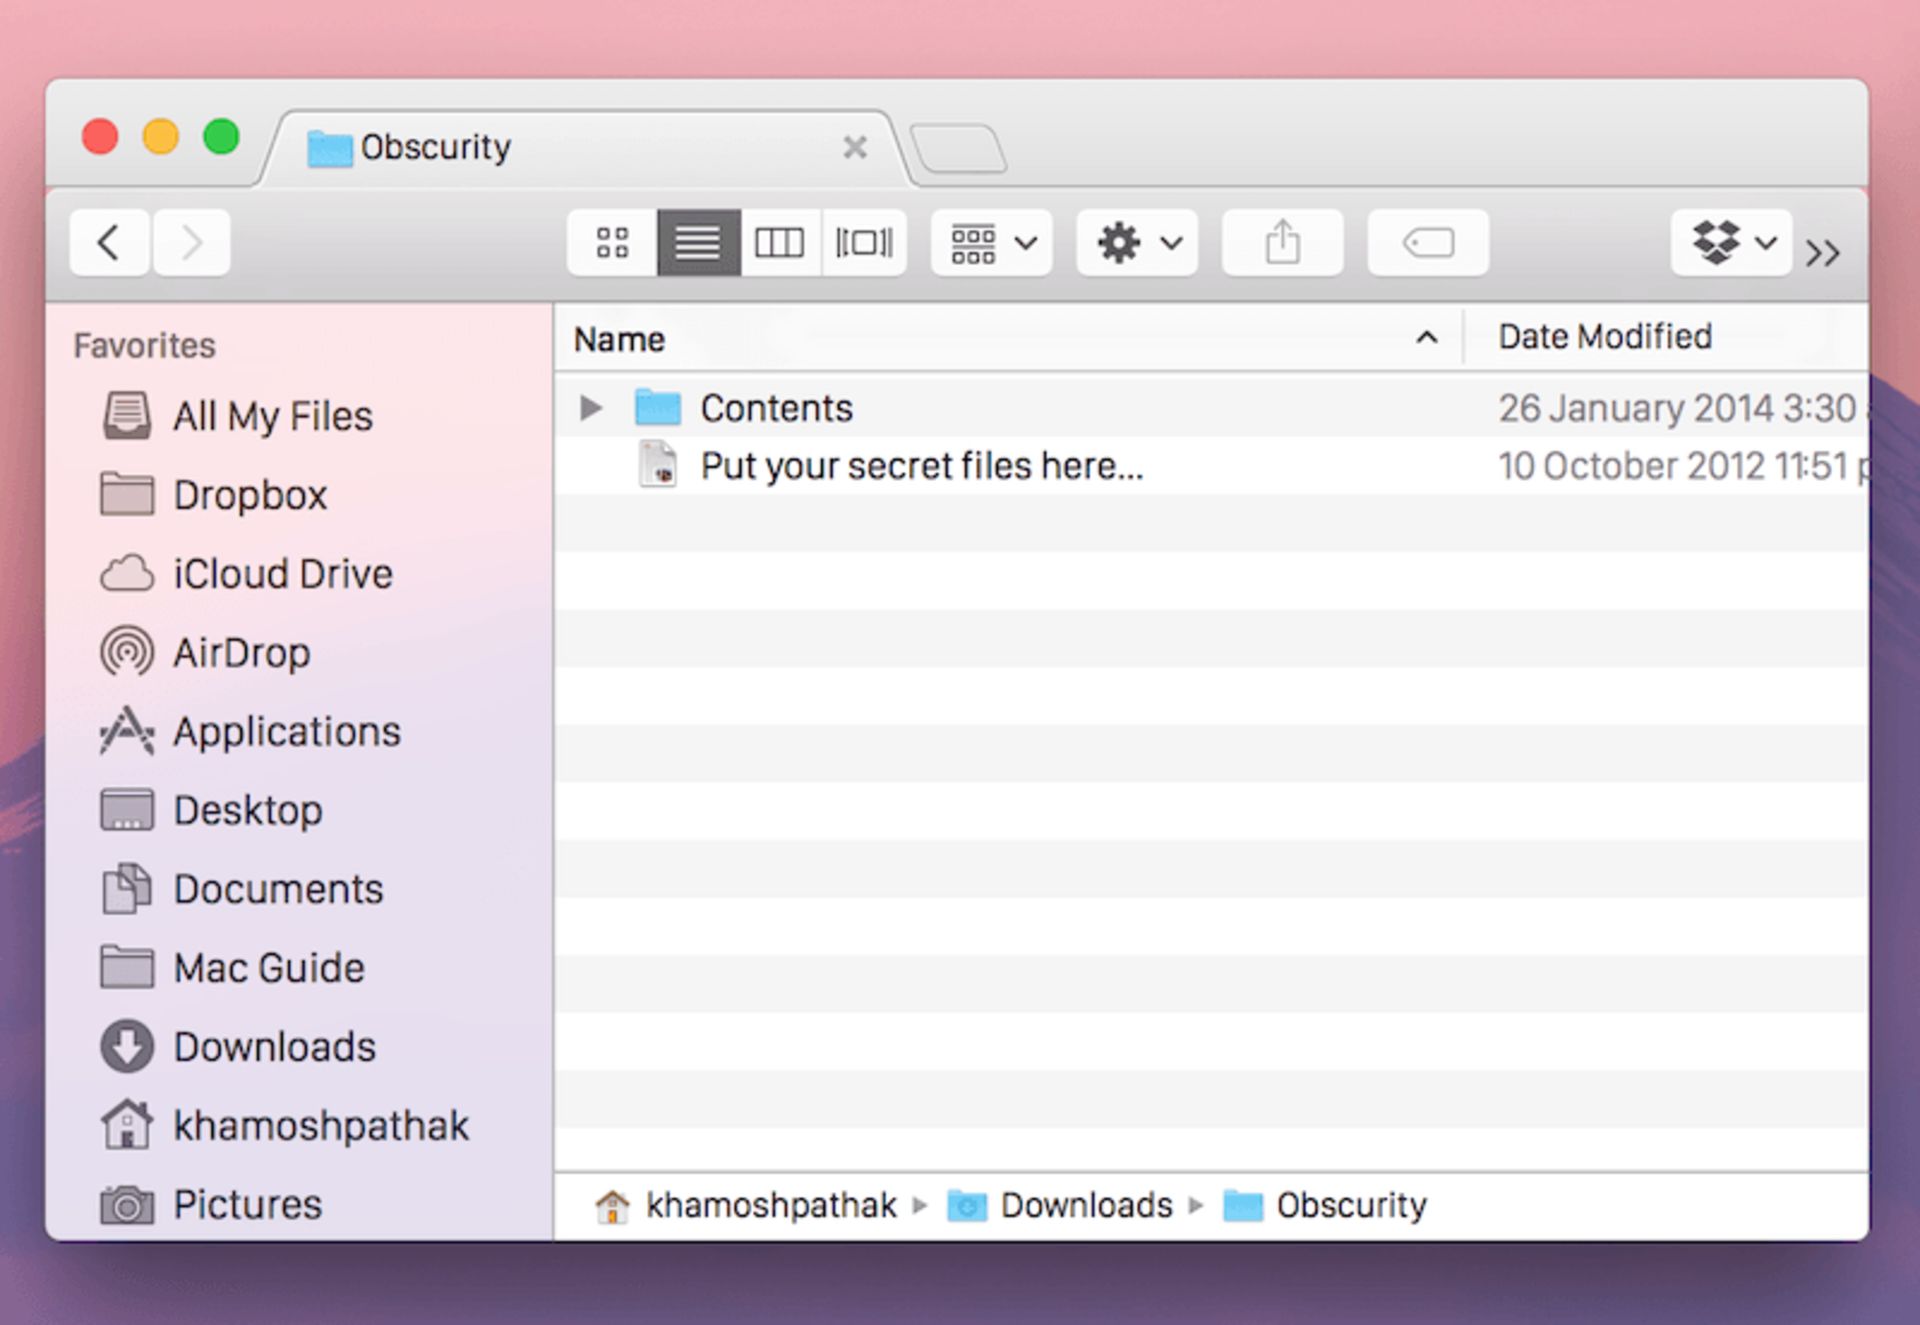This screenshot has width=1920, height=1325.
Task: Sort by the Name column header
Action: (x=1008, y=339)
